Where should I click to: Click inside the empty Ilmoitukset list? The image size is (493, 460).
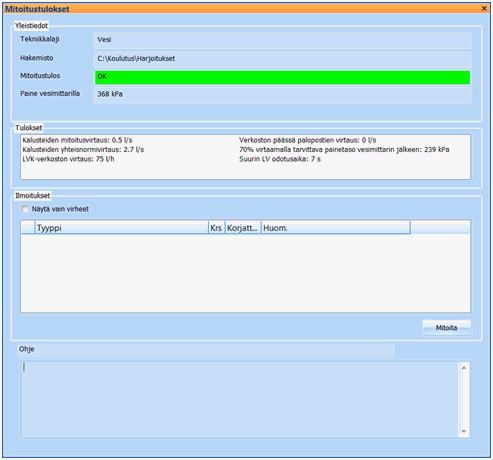(x=245, y=273)
